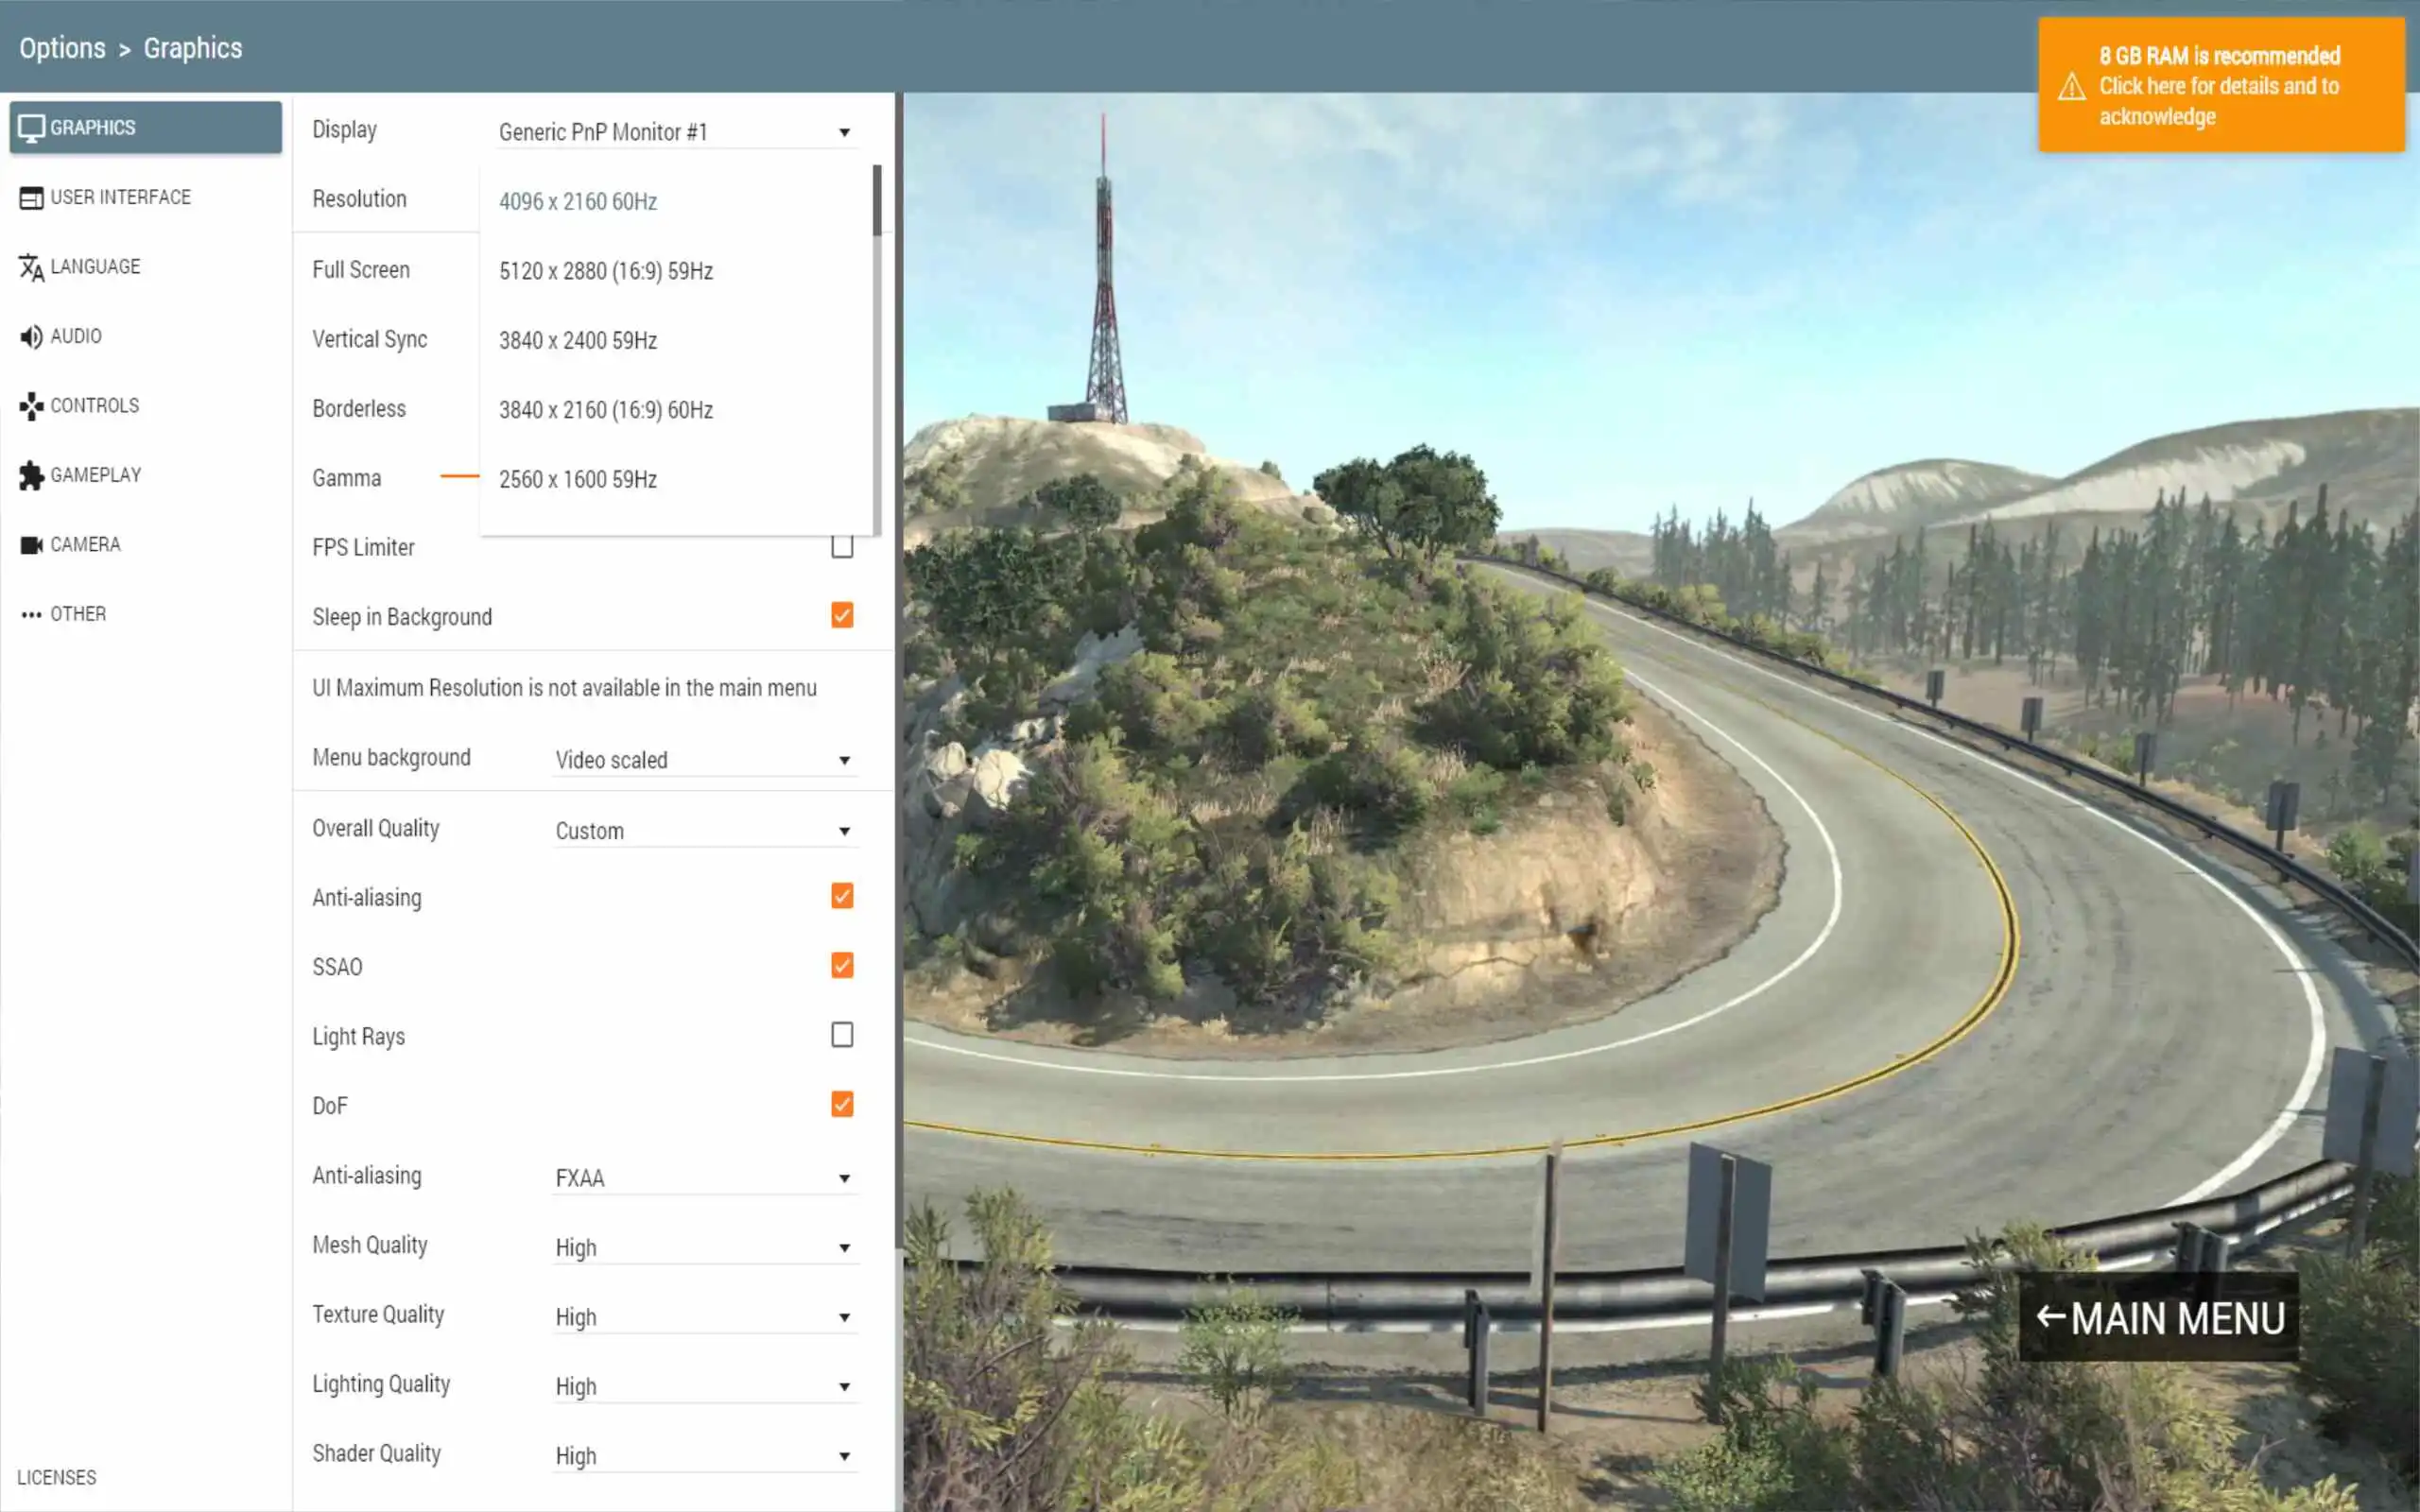Click the User Interface window icon
Image resolution: width=2420 pixels, height=1512 pixels.
click(x=31, y=198)
